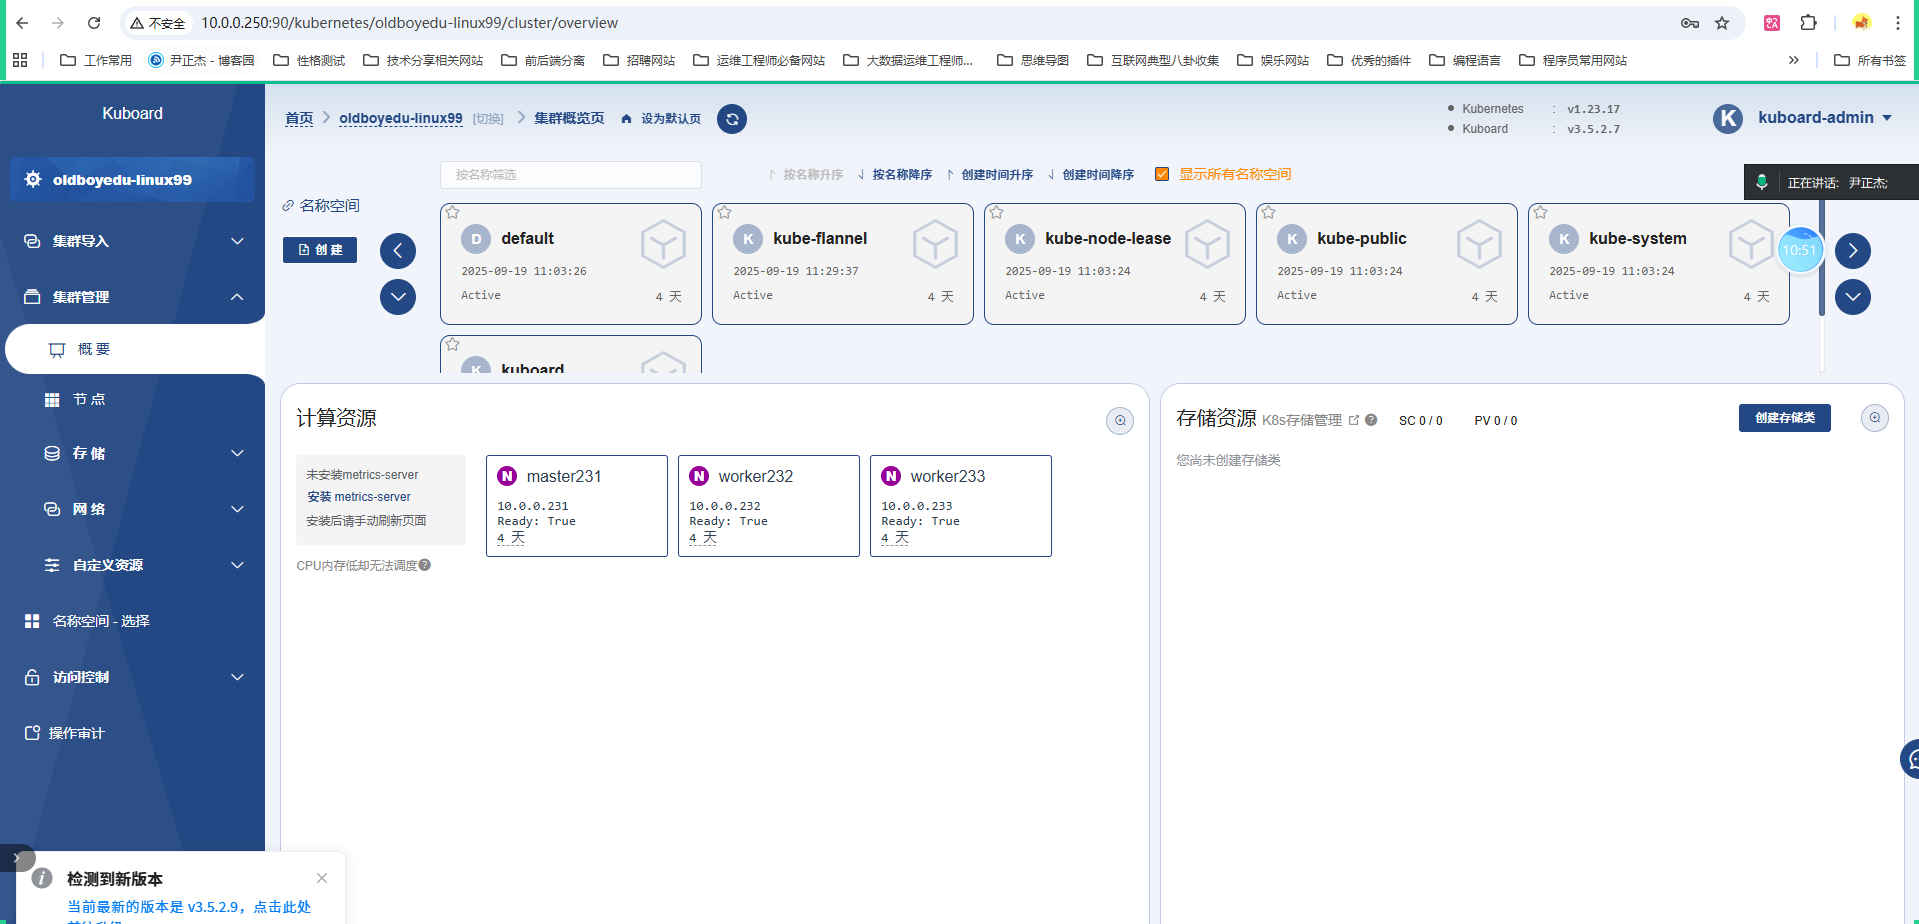
Task: Click help icon next to K8s存储管理
Action: coord(1371,420)
